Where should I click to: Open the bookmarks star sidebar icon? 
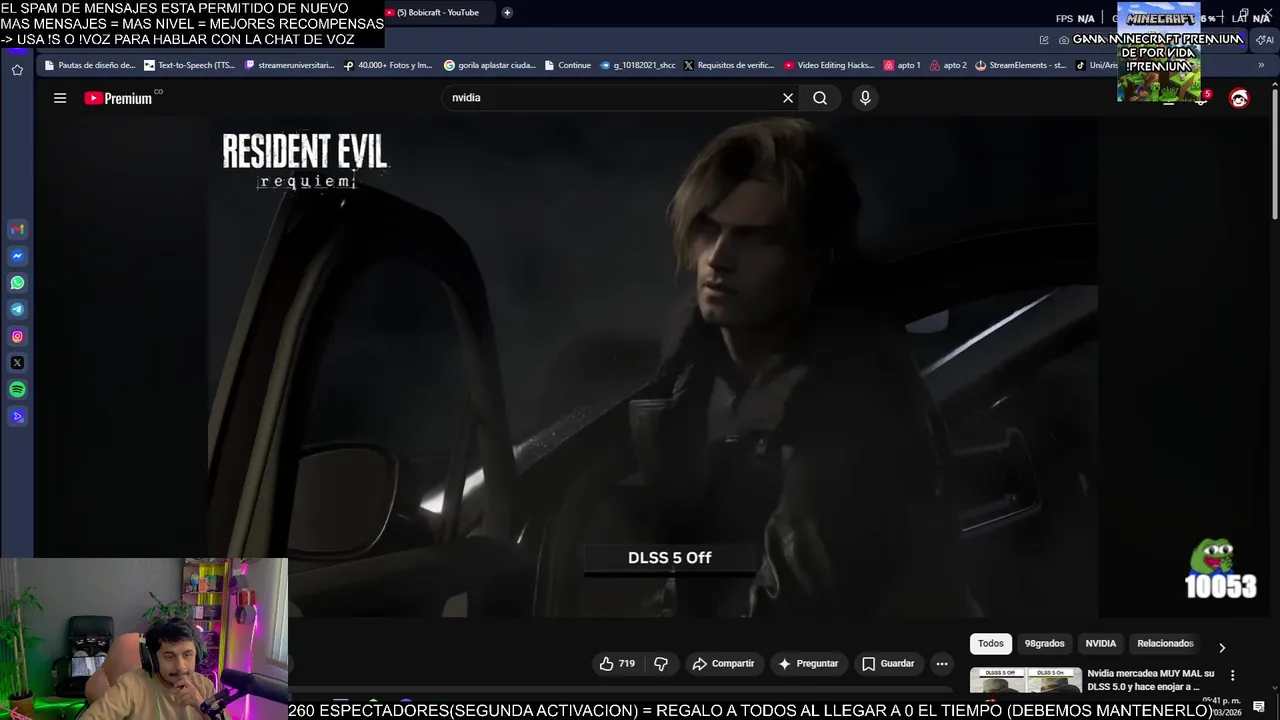(17, 70)
